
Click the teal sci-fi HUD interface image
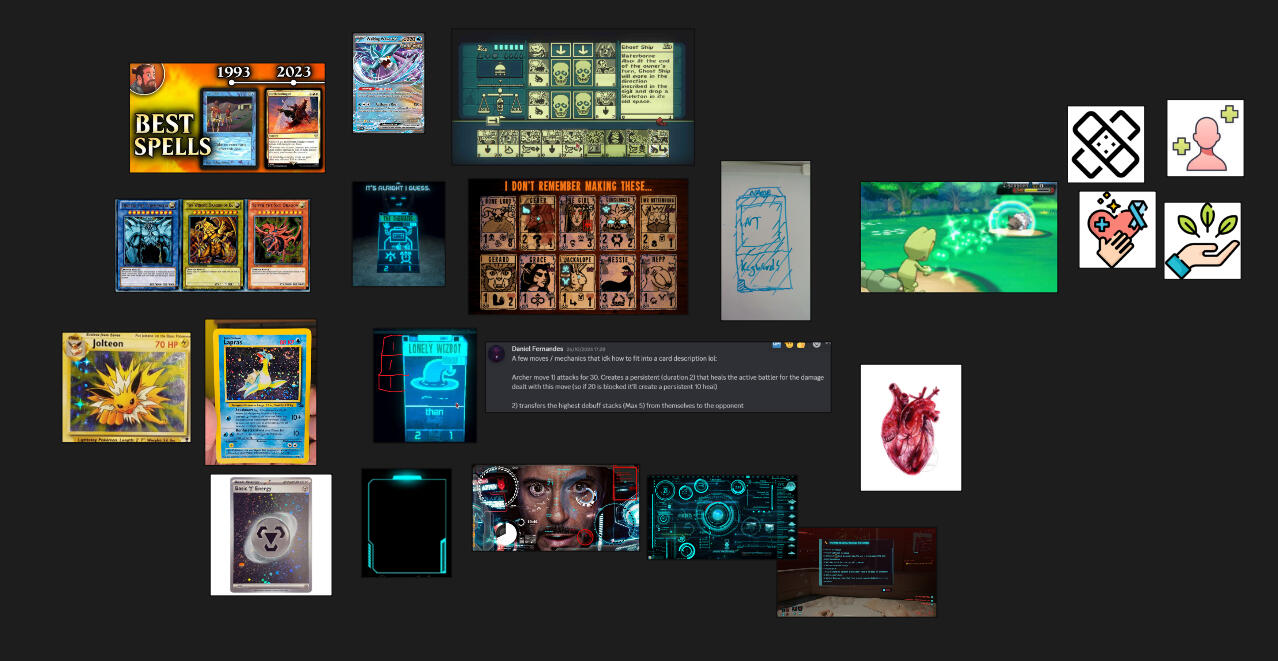[x=721, y=517]
